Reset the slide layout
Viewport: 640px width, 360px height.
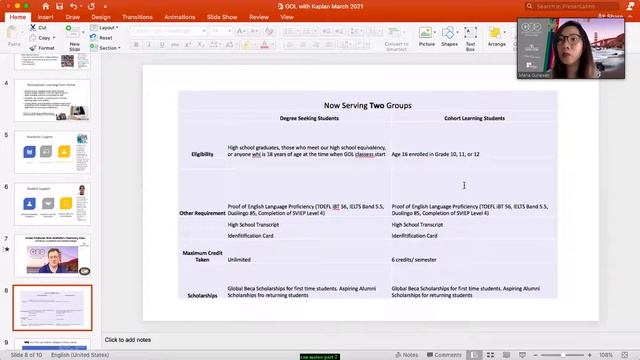coord(102,38)
